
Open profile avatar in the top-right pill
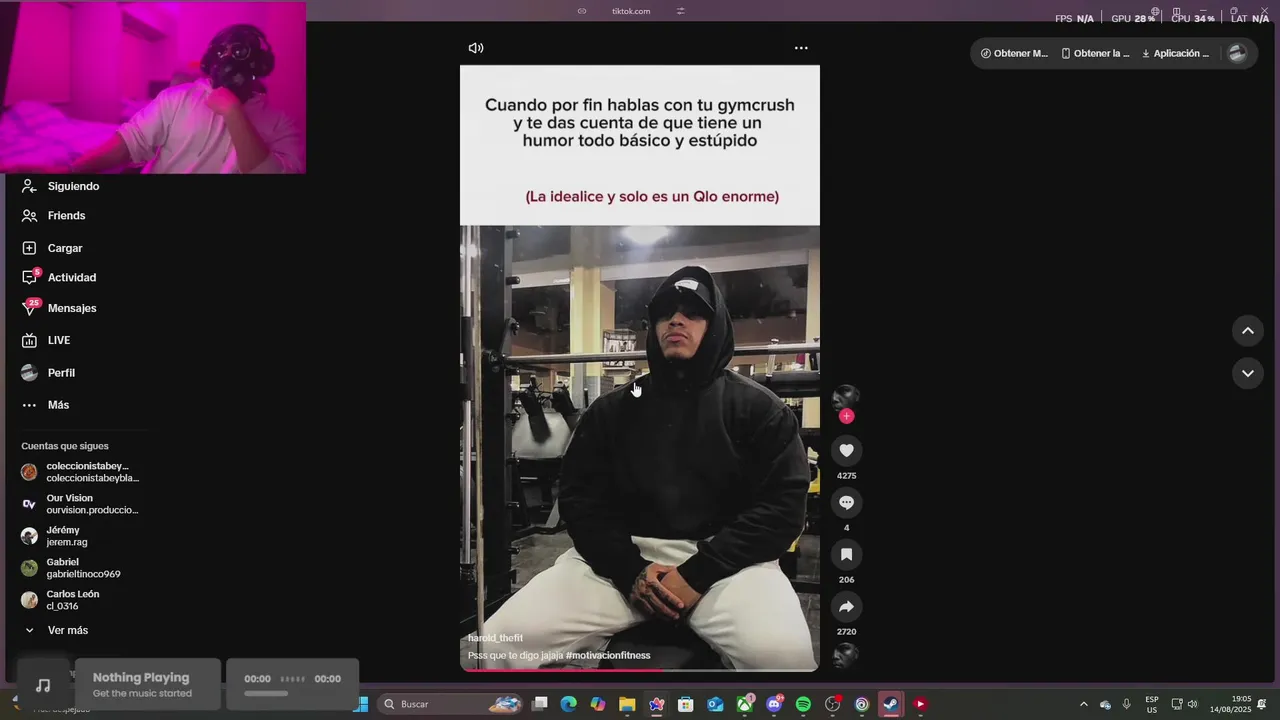coord(1238,54)
